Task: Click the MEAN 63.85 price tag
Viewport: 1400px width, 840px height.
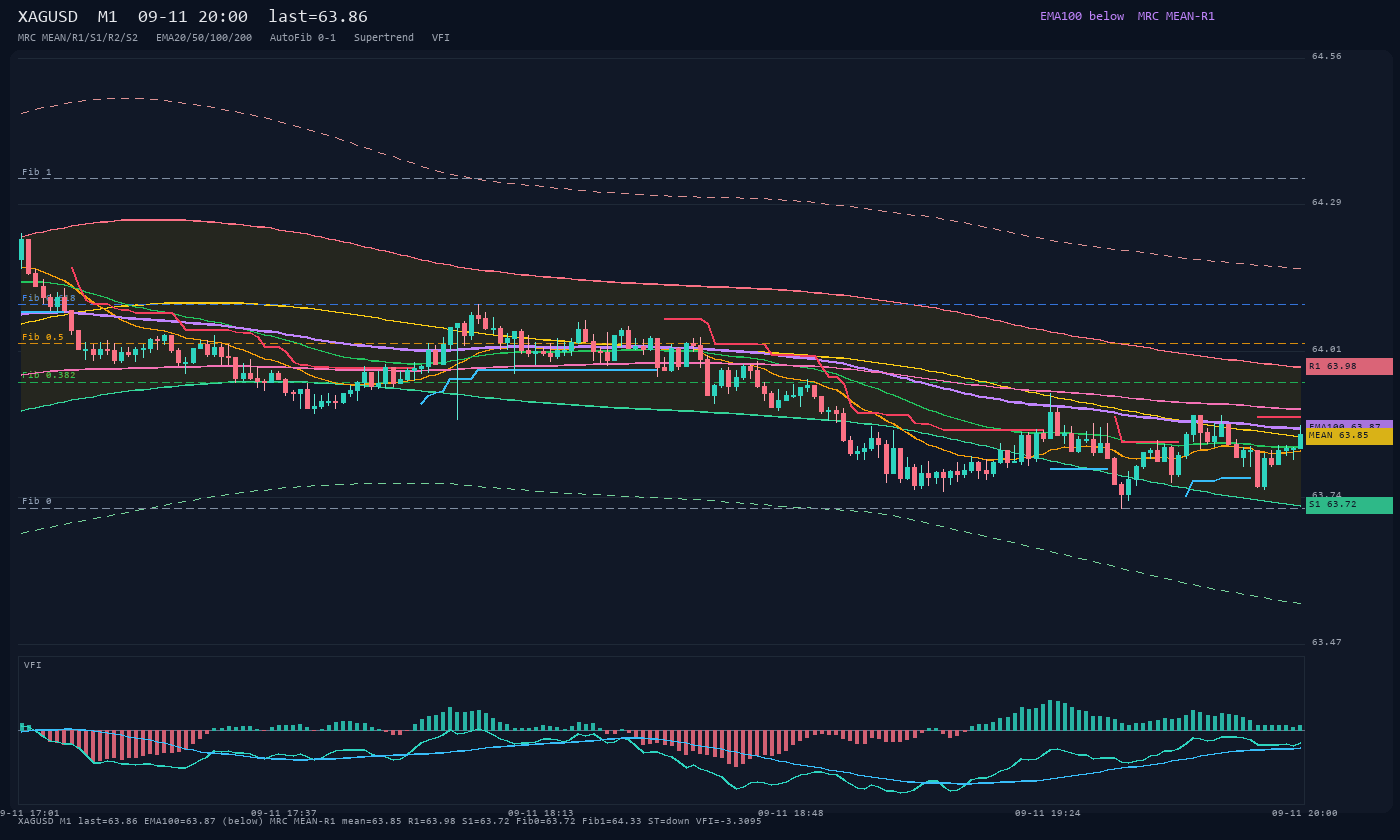Action: [x=1349, y=436]
